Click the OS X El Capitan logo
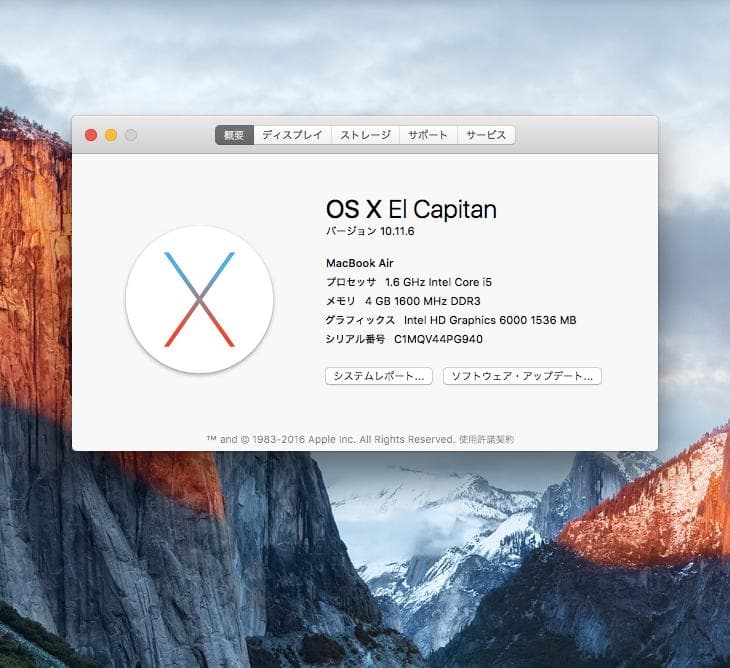This screenshot has height=668, width=730. tap(199, 299)
